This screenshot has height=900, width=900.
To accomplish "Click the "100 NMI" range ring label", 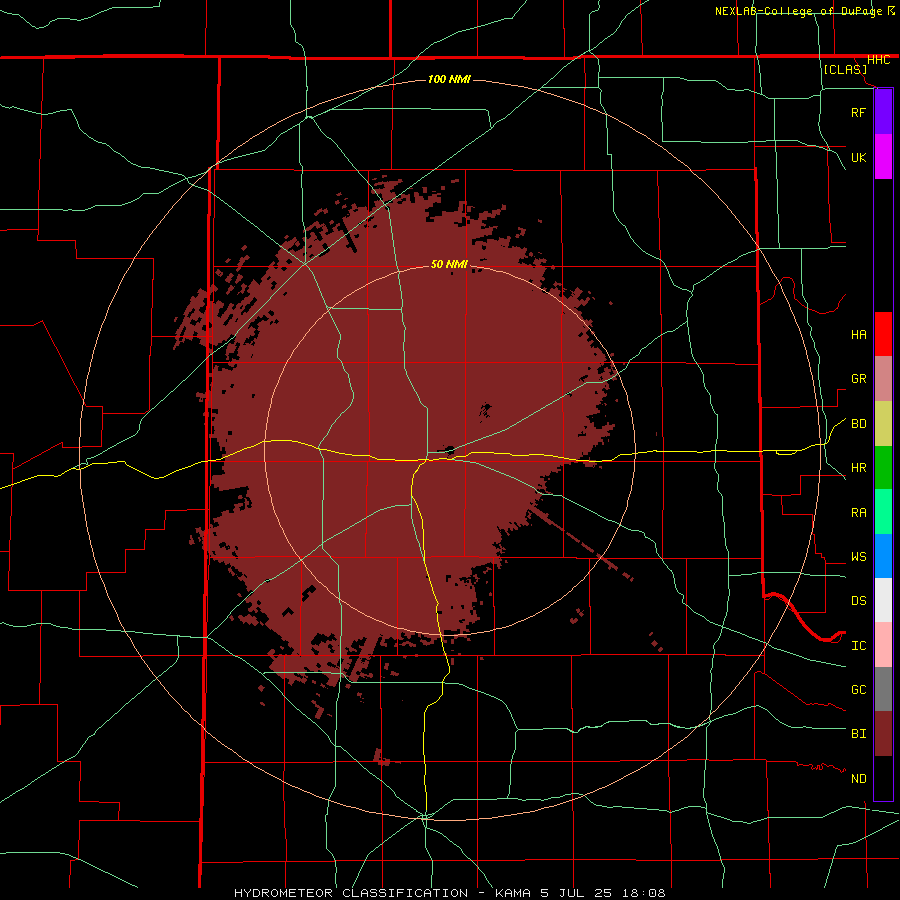I will tap(449, 79).
